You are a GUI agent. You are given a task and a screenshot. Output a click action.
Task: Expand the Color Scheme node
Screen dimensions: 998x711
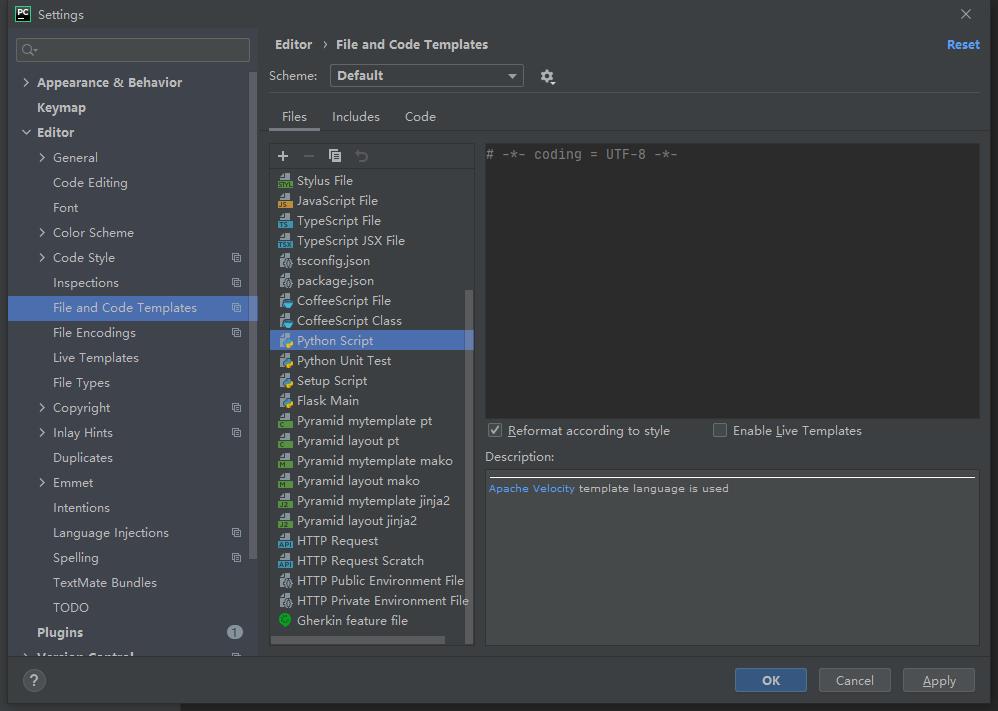coord(42,233)
